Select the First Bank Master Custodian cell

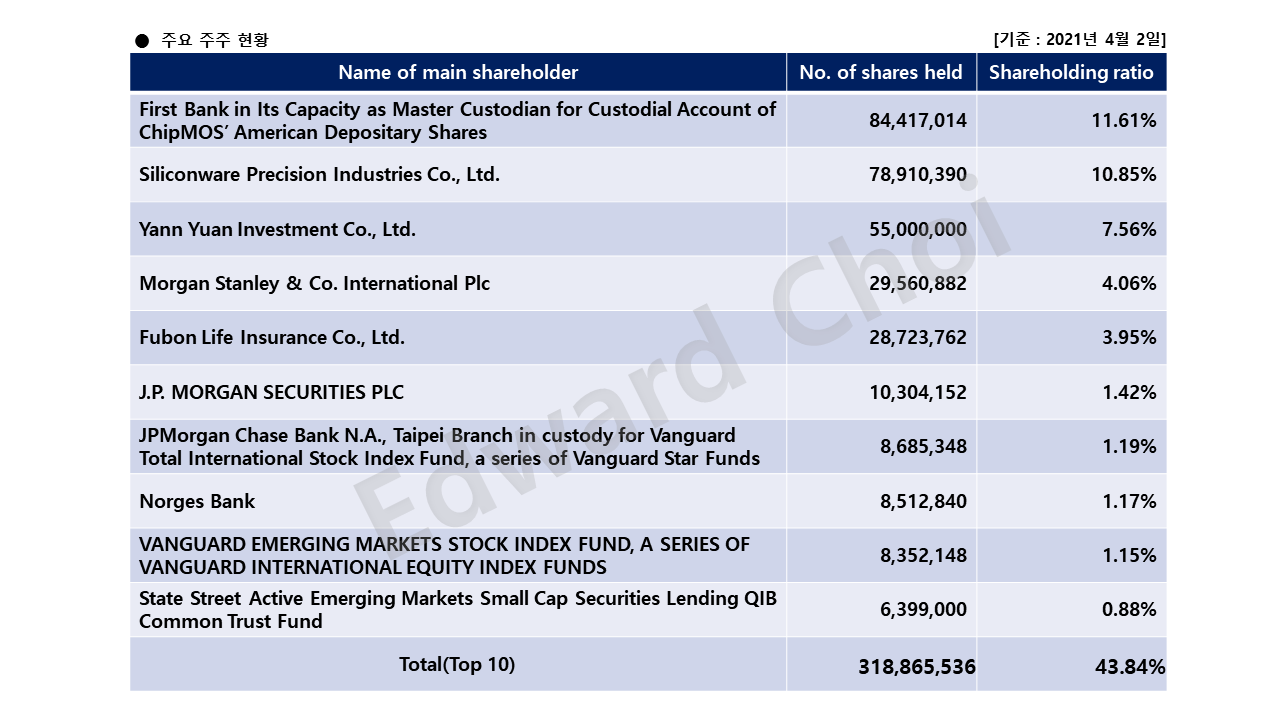coord(458,121)
